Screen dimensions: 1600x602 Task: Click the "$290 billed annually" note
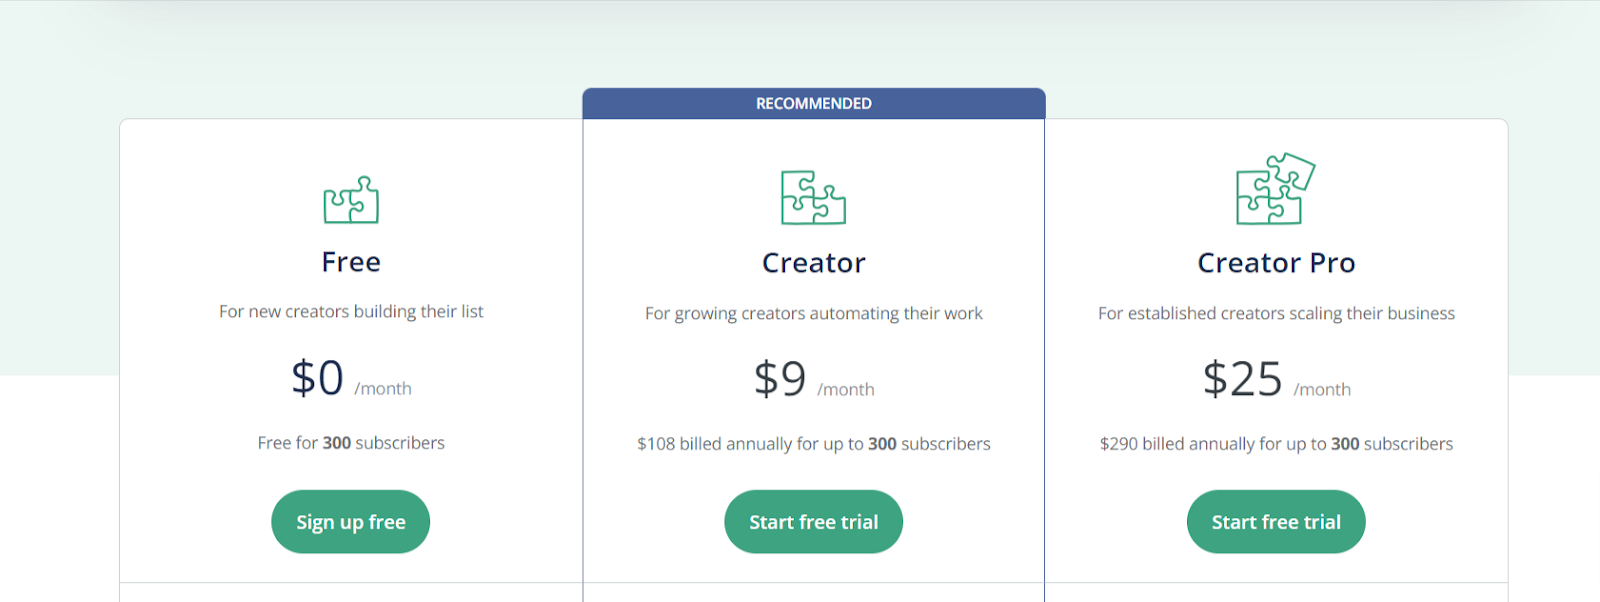(x=1276, y=444)
